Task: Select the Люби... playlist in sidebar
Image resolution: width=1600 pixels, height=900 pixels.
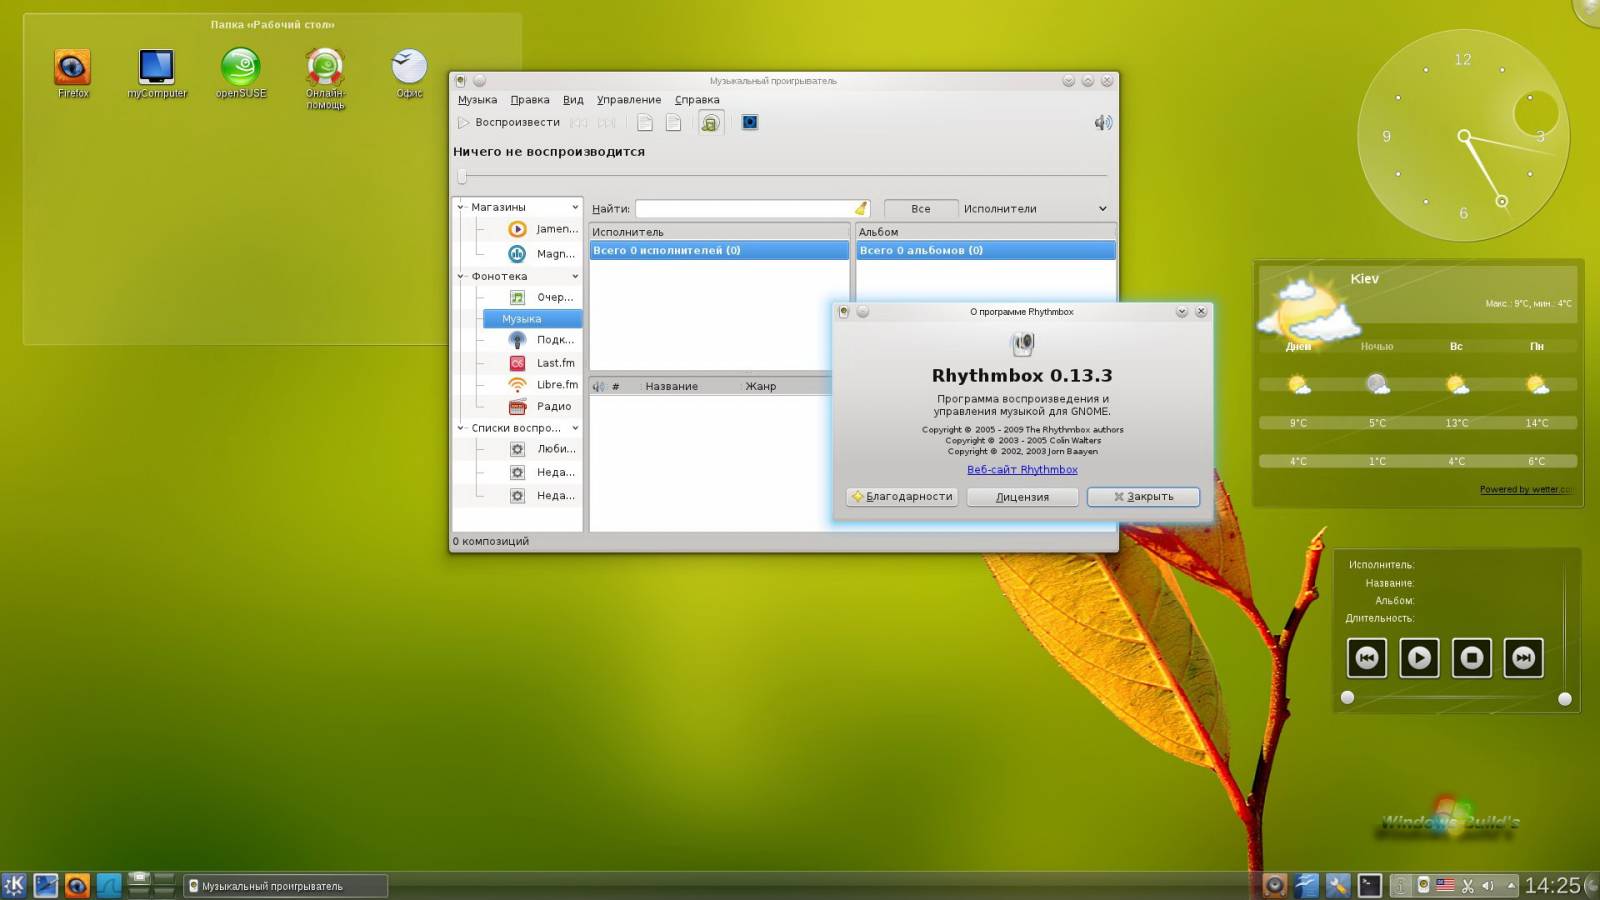Action: pos(543,449)
